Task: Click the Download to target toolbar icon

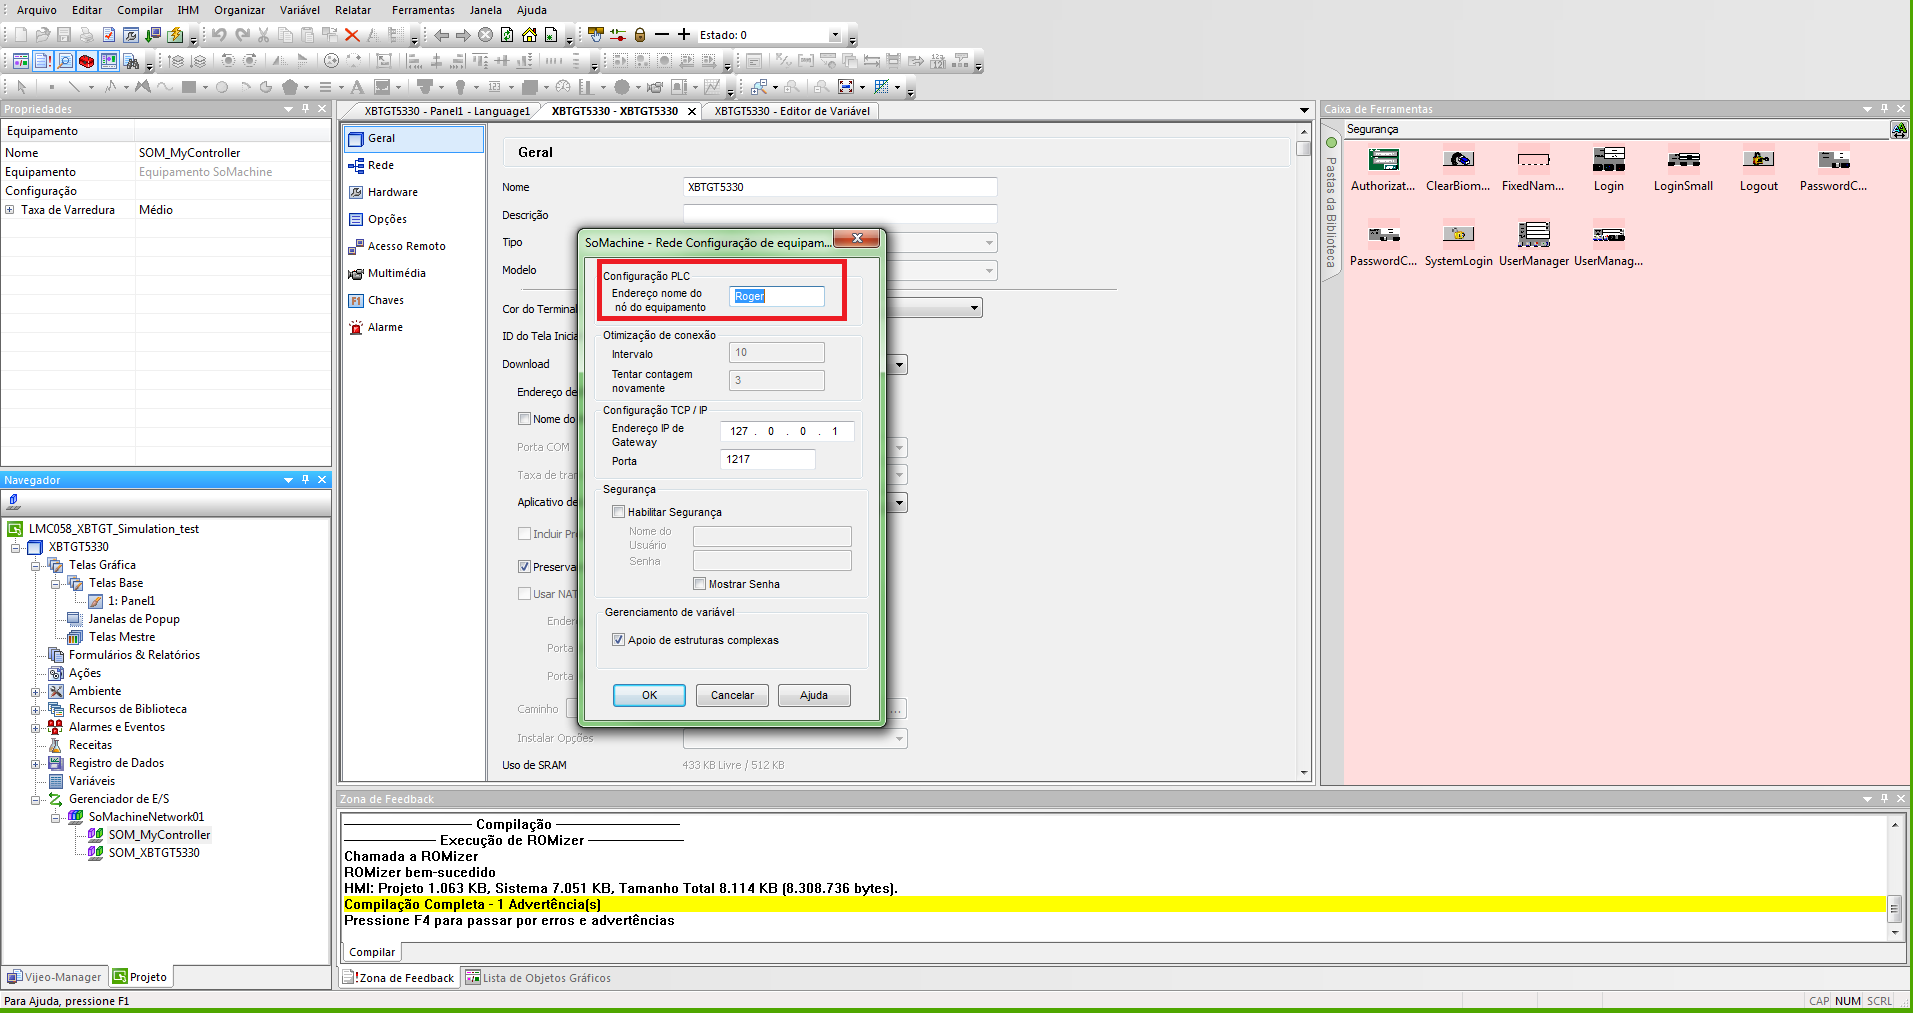Action: 153,35
